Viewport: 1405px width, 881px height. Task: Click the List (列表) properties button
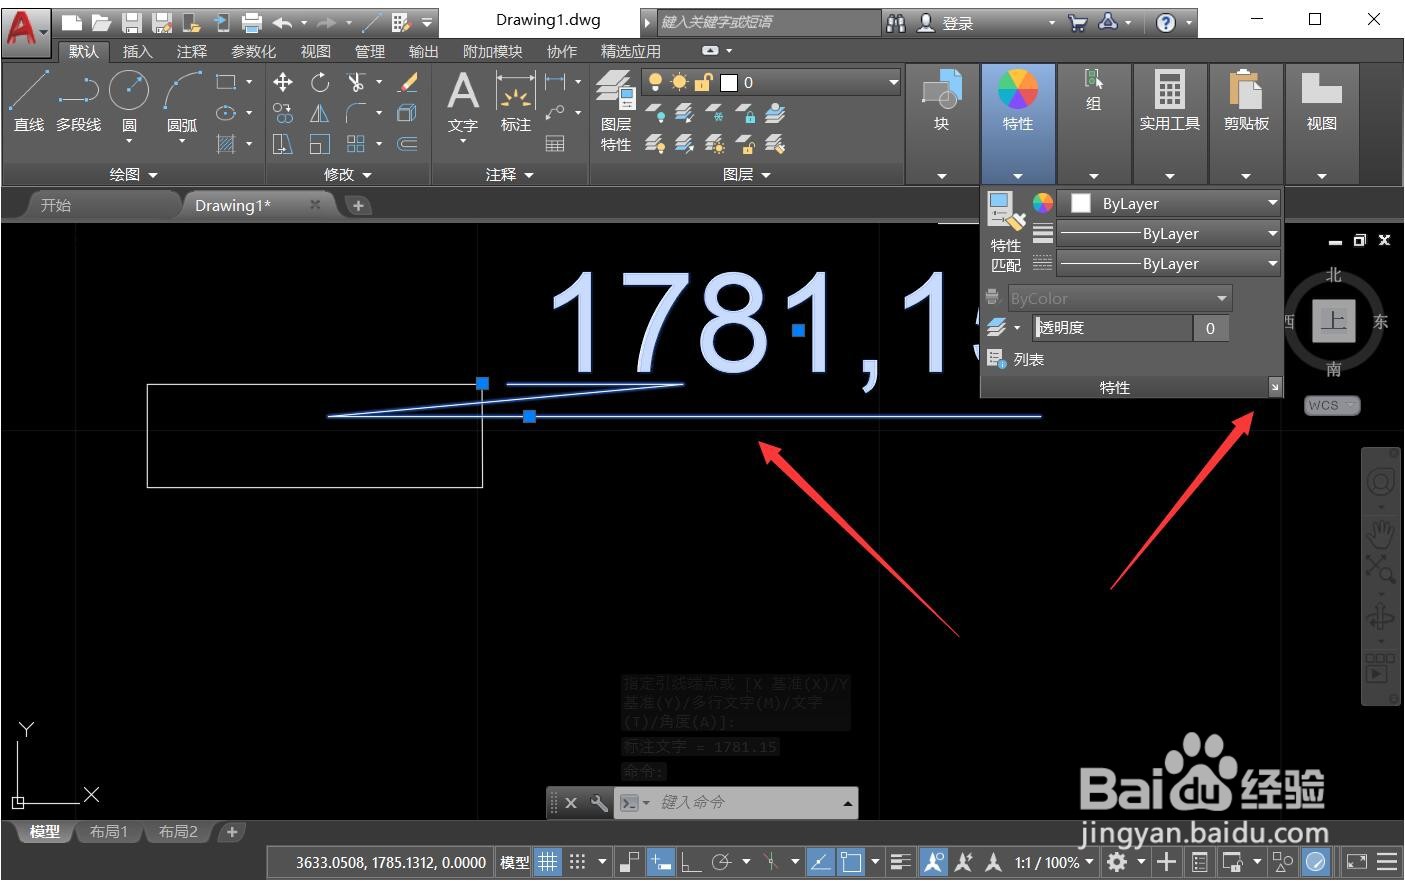[1016, 359]
